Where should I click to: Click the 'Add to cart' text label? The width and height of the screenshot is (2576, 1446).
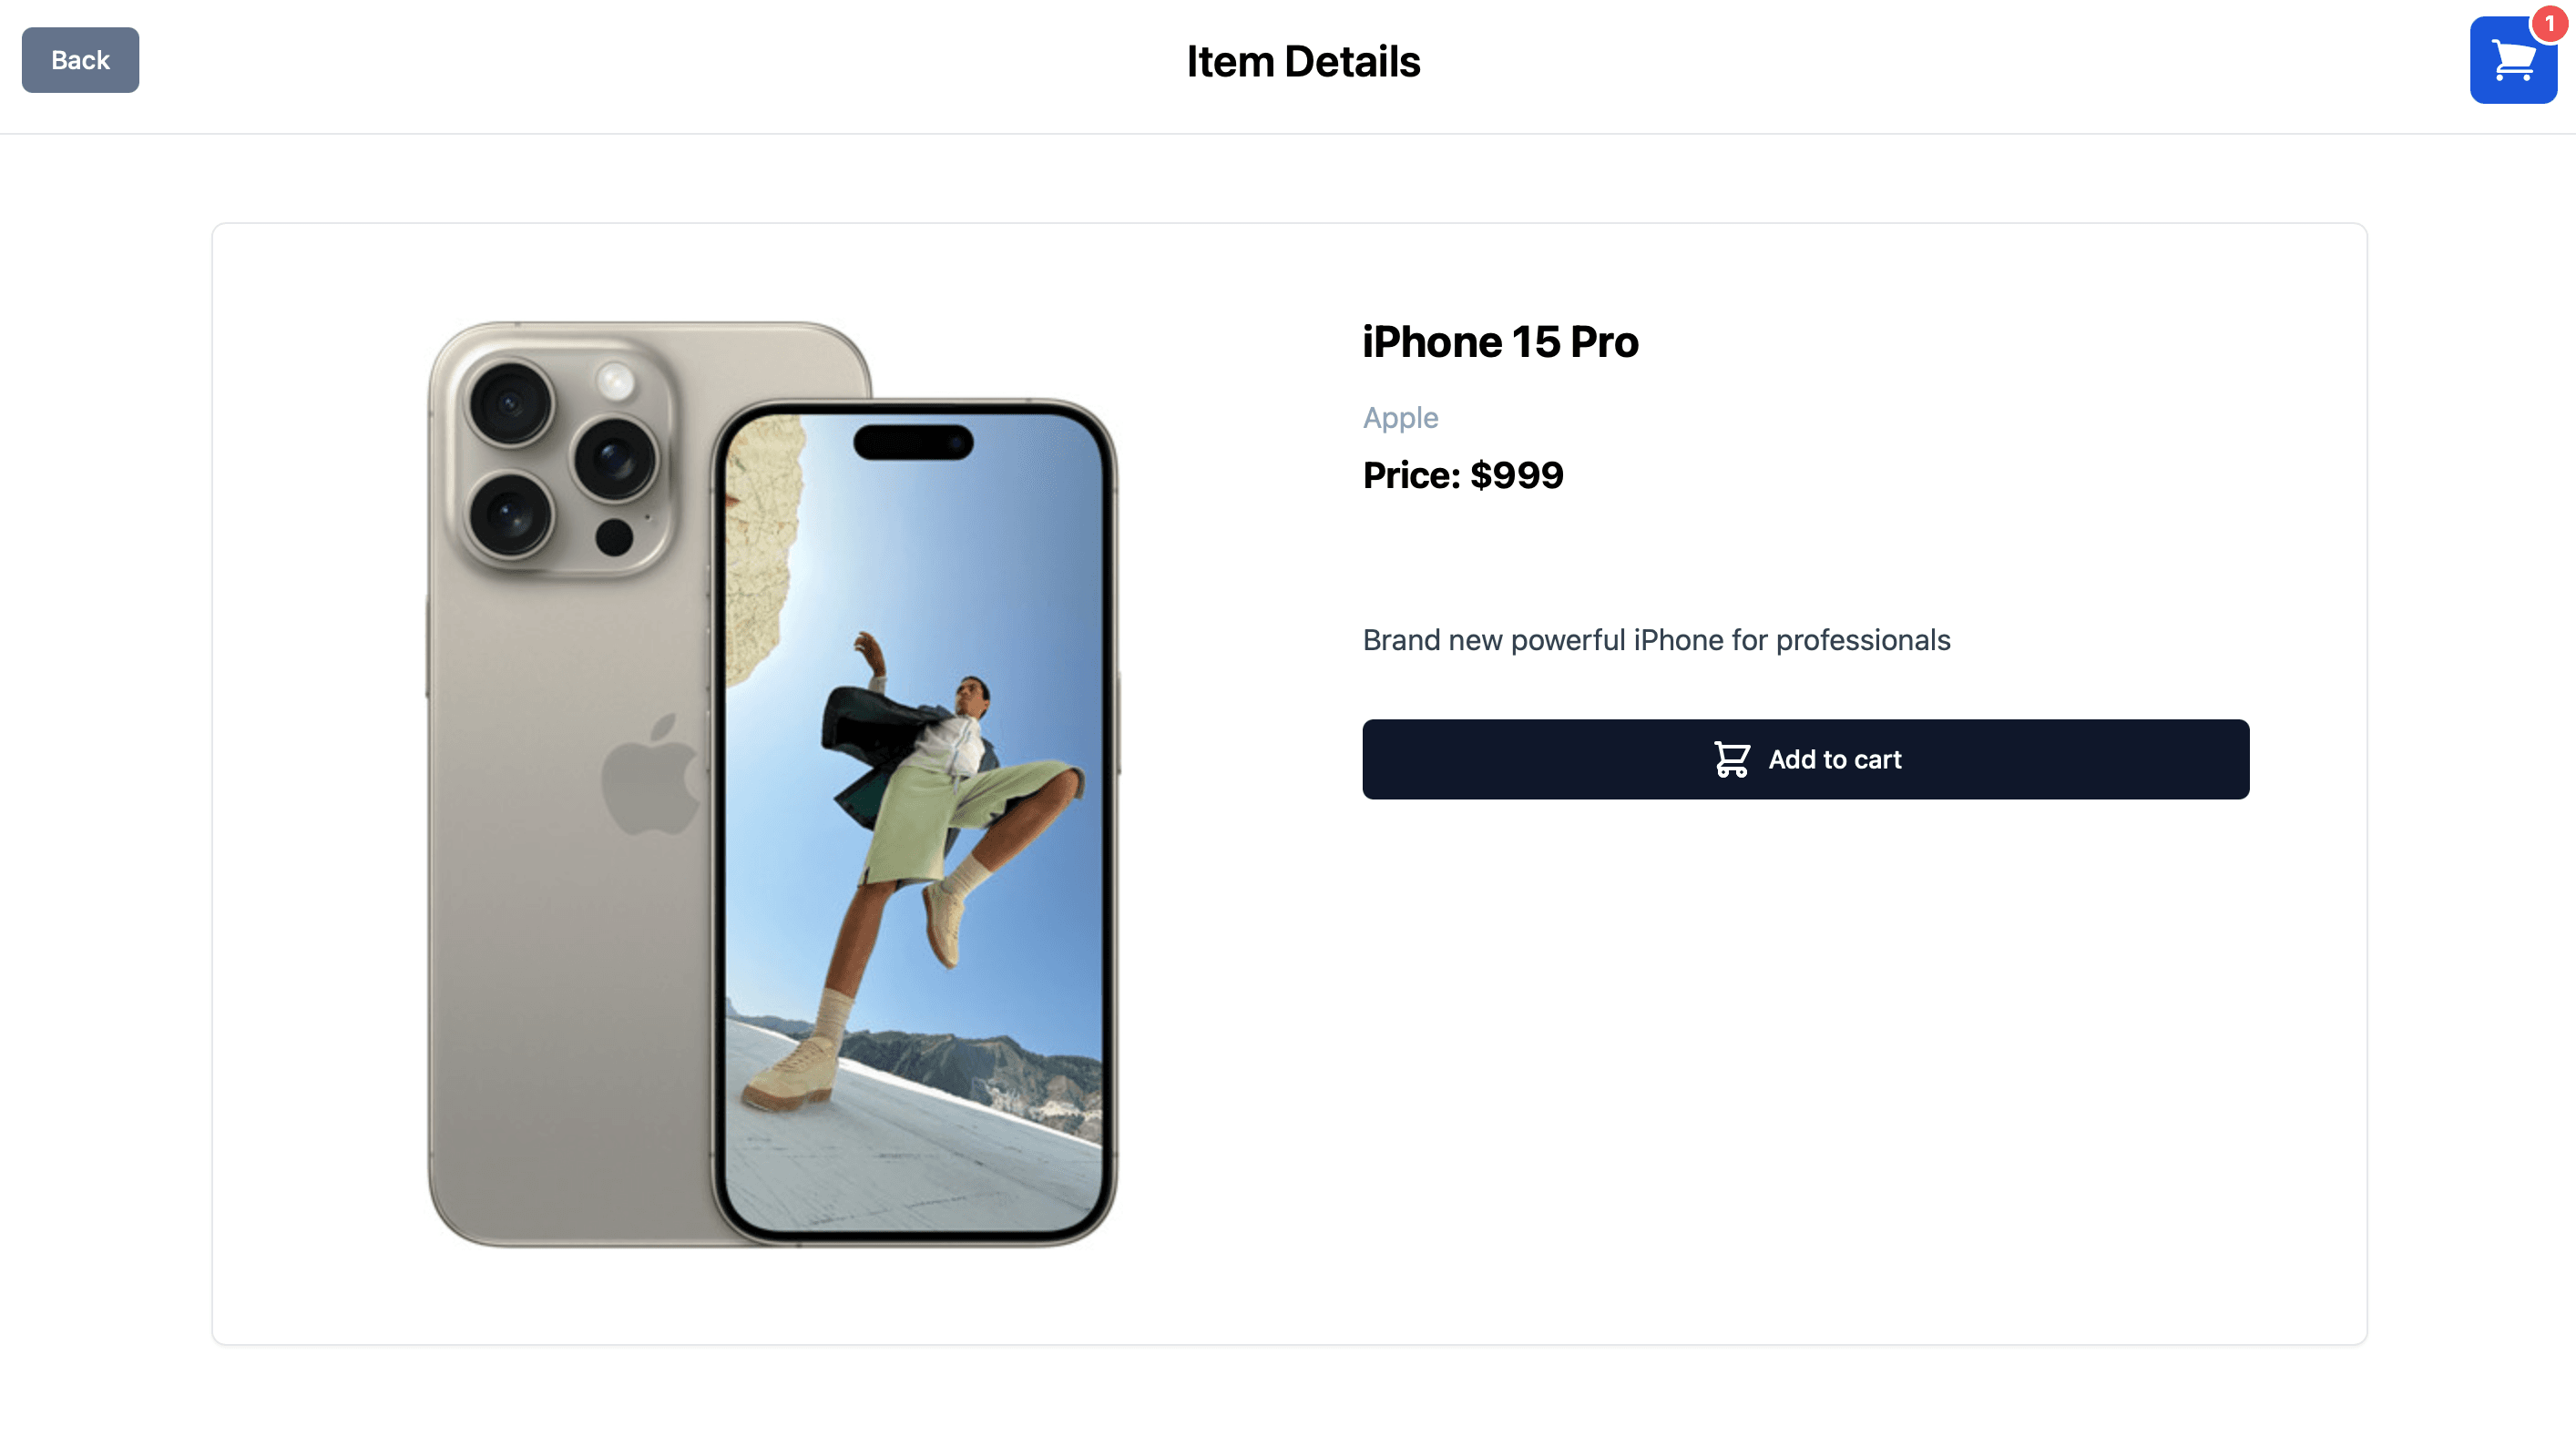(1835, 759)
